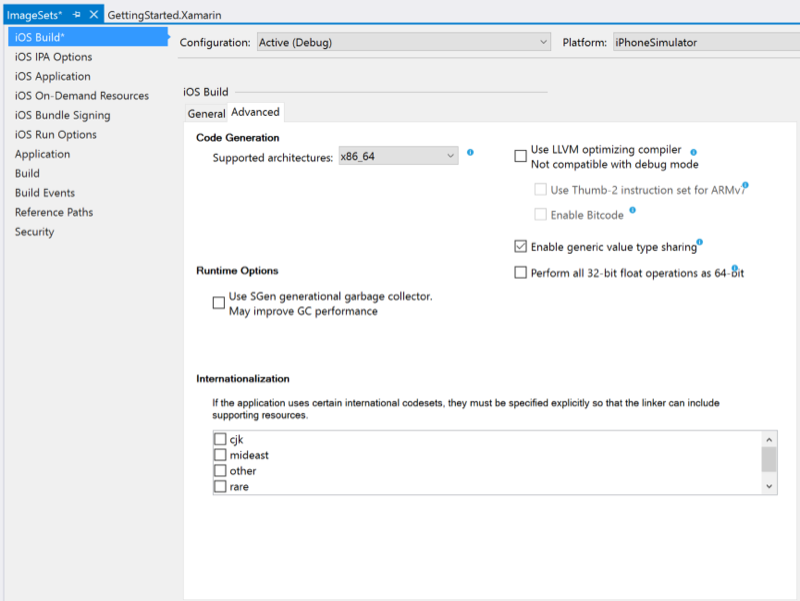Click the info icon beside Enable generic value type sharing
Image resolution: width=800 pixels, height=601 pixels.
coord(701,241)
